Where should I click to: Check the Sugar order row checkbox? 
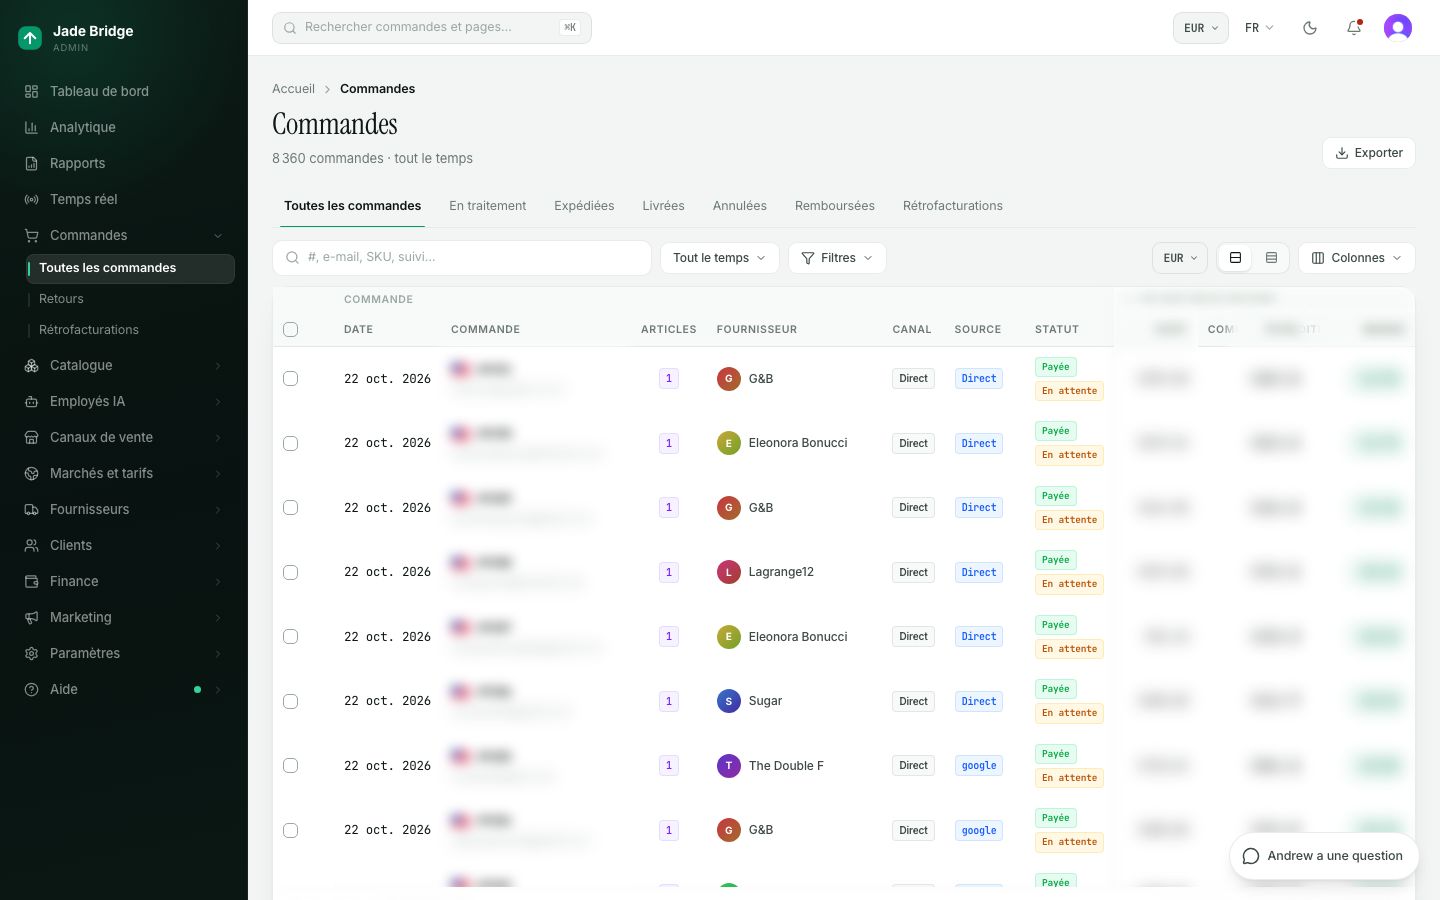pos(291,702)
